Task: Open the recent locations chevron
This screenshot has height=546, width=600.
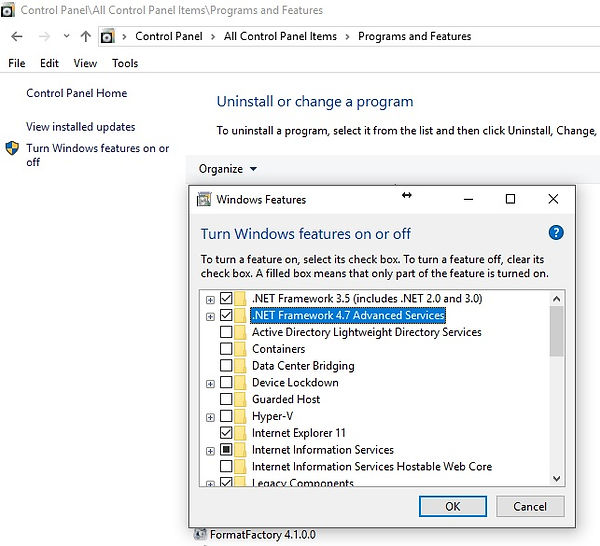Action: pos(67,36)
